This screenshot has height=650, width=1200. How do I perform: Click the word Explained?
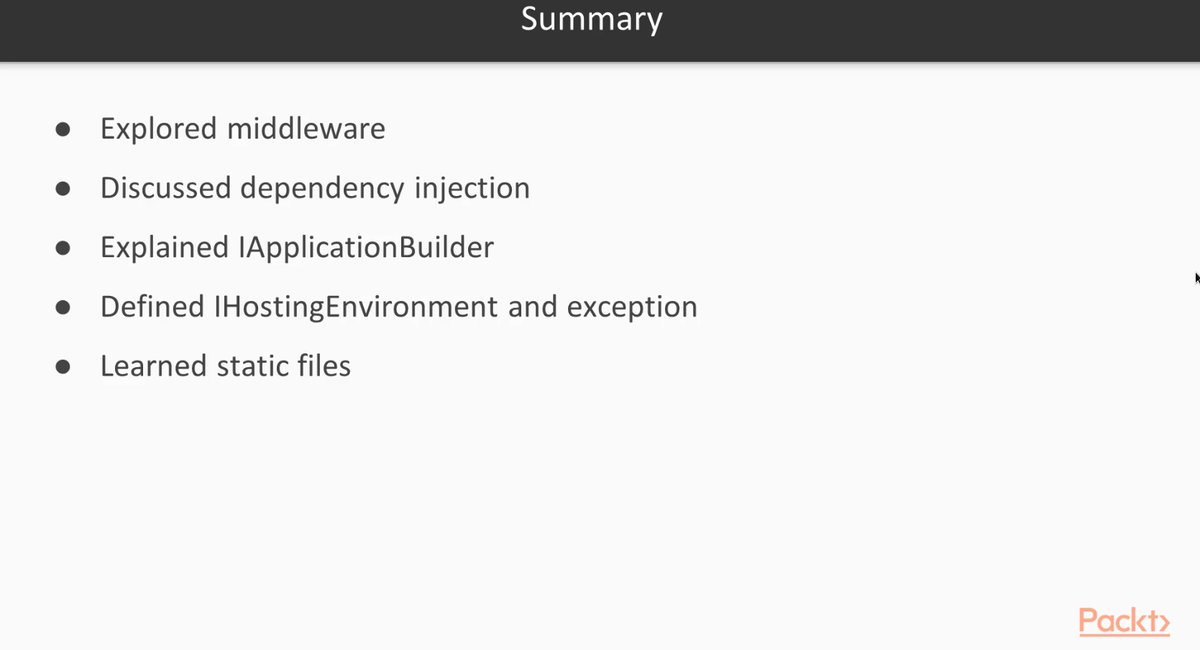pos(165,247)
